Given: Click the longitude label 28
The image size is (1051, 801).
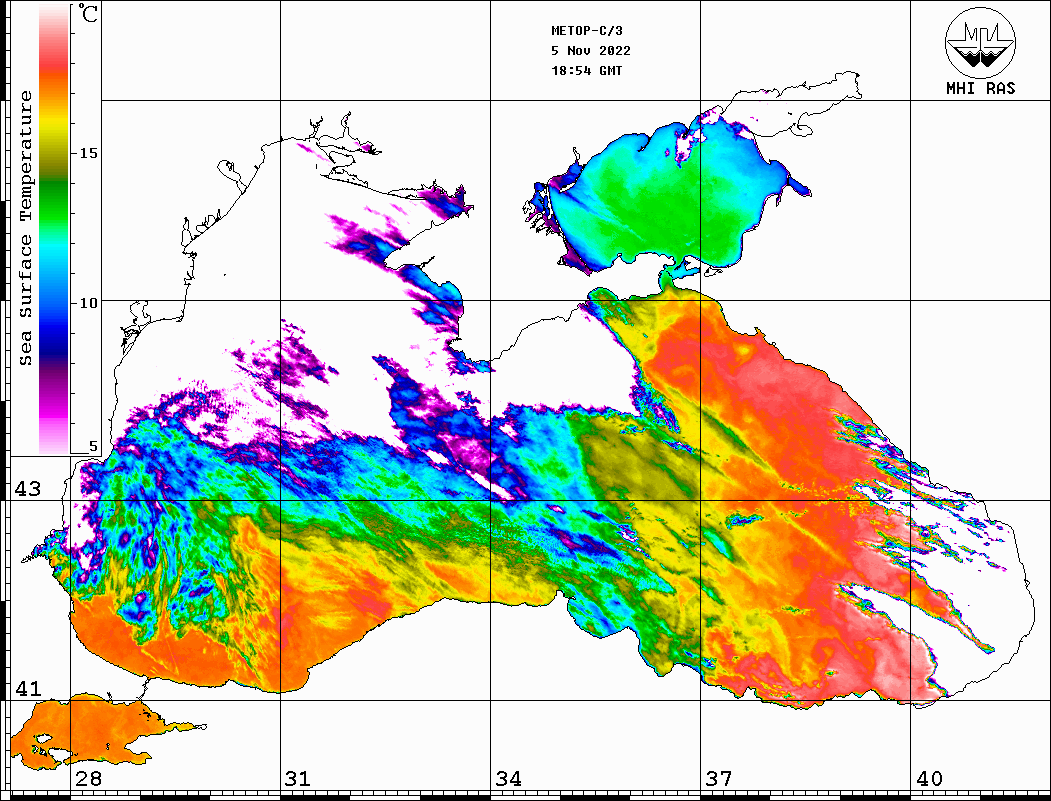Looking at the screenshot, I should 88,778.
